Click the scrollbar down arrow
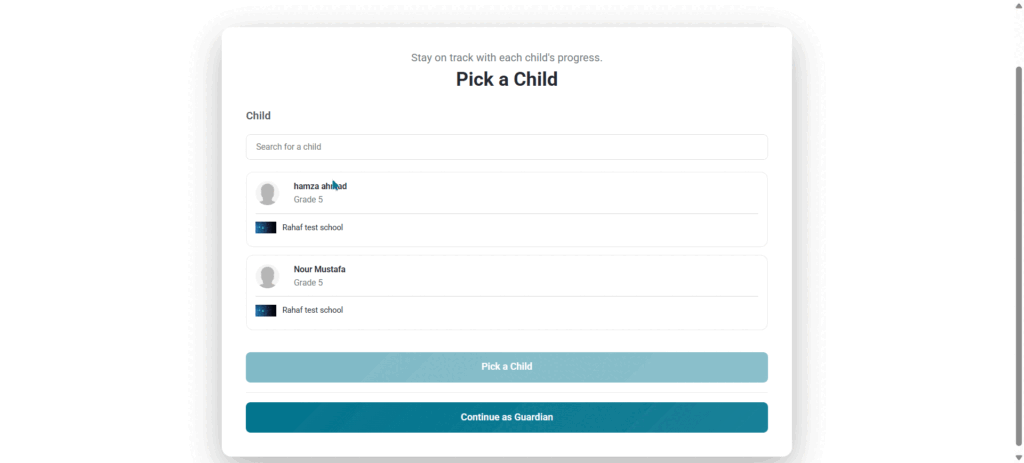 click(1018, 458)
